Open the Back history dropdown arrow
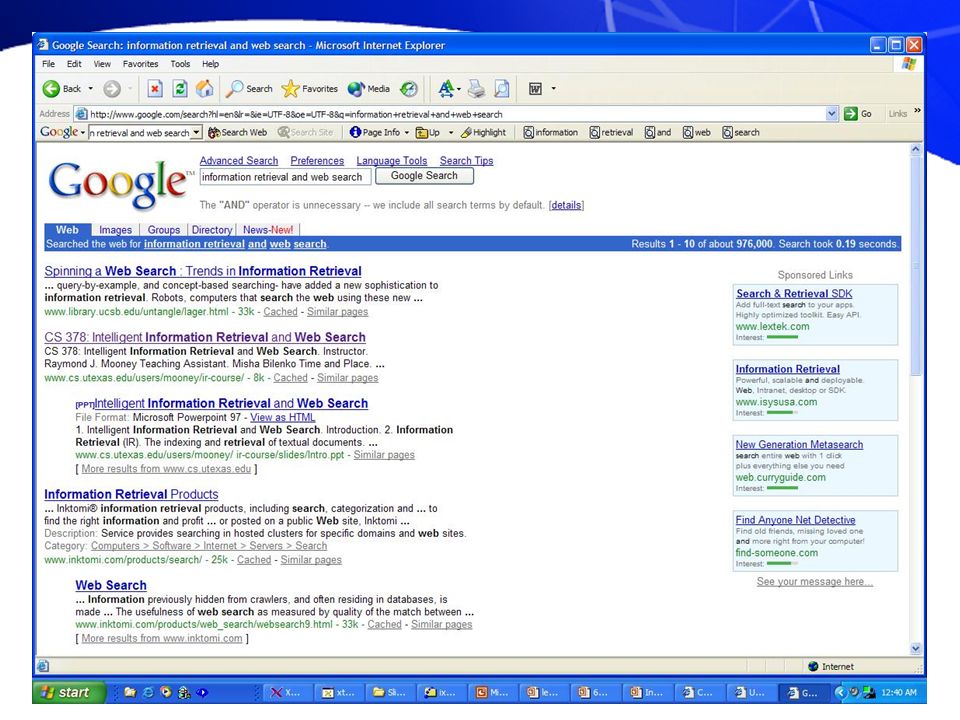The height and width of the screenshot is (720, 960). 91,89
